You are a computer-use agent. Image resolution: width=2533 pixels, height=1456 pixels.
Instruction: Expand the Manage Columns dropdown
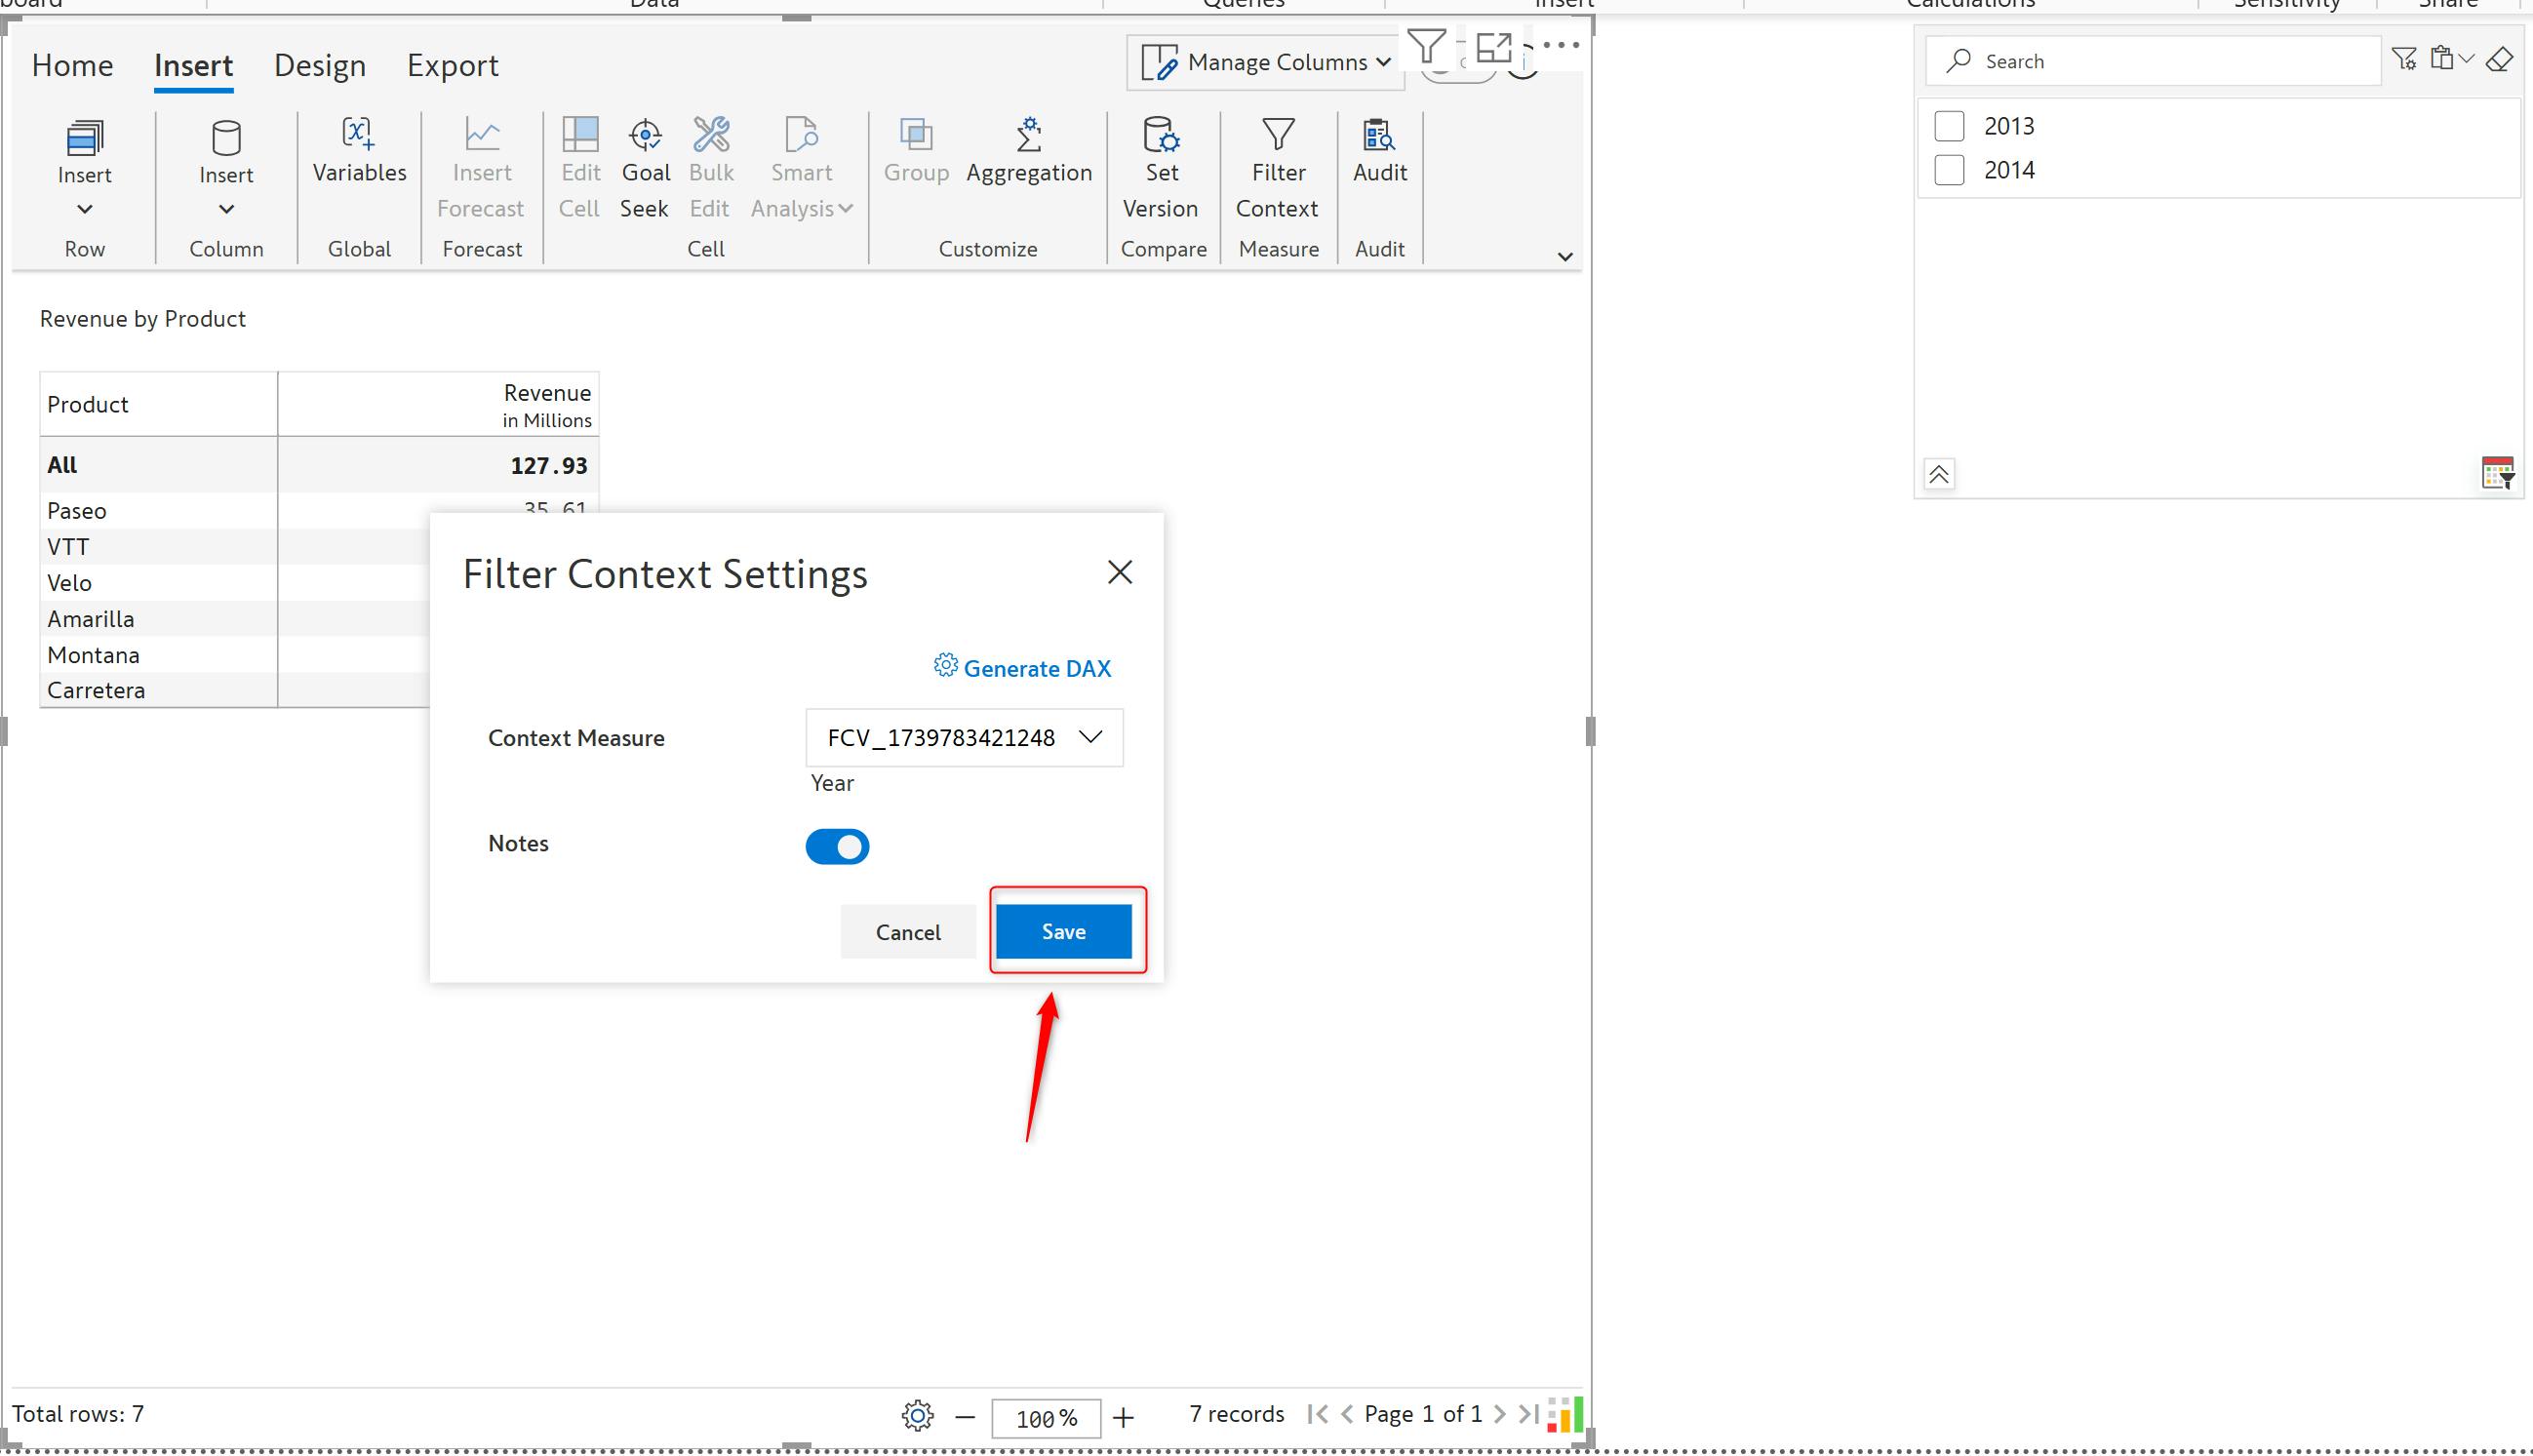[1266, 62]
